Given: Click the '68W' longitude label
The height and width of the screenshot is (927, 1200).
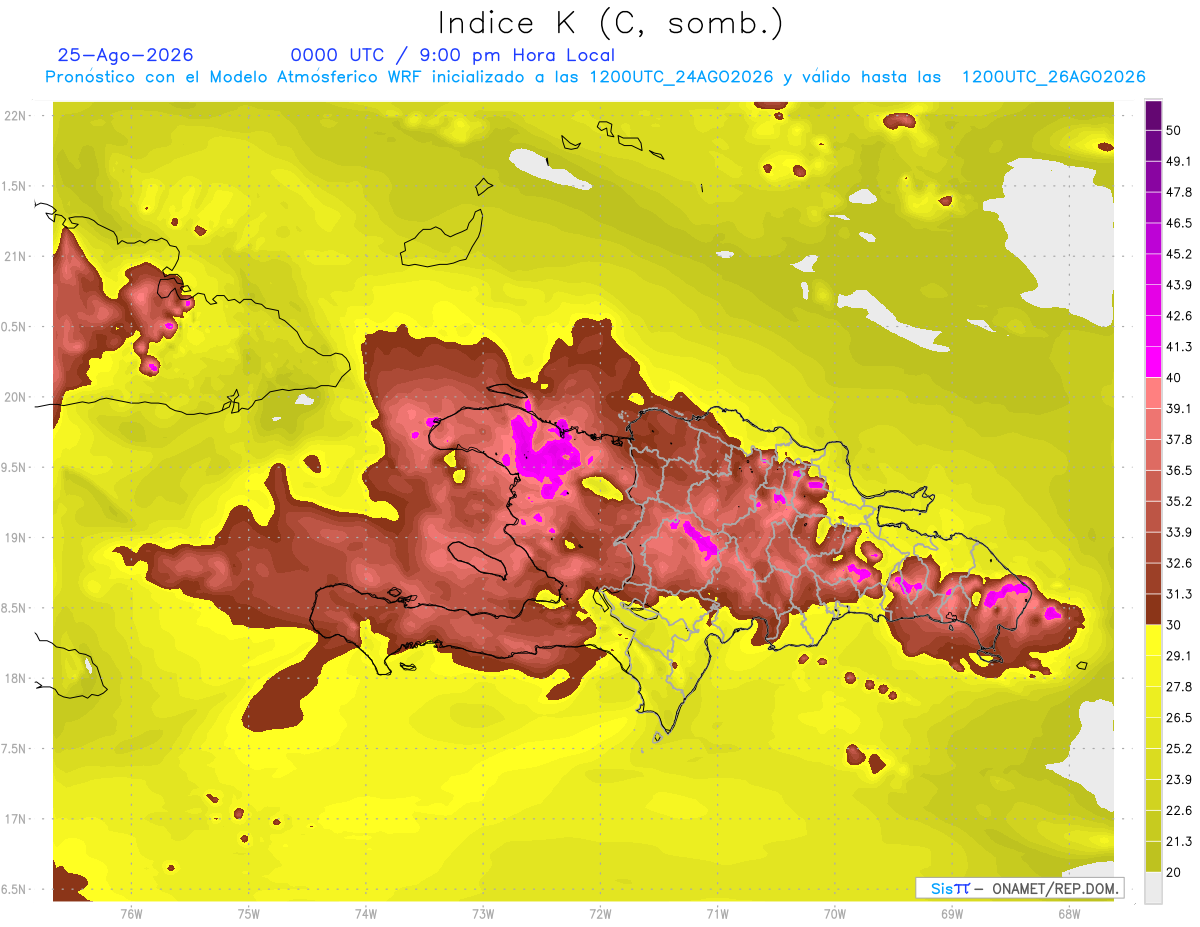Looking at the screenshot, I should [x=1068, y=913].
